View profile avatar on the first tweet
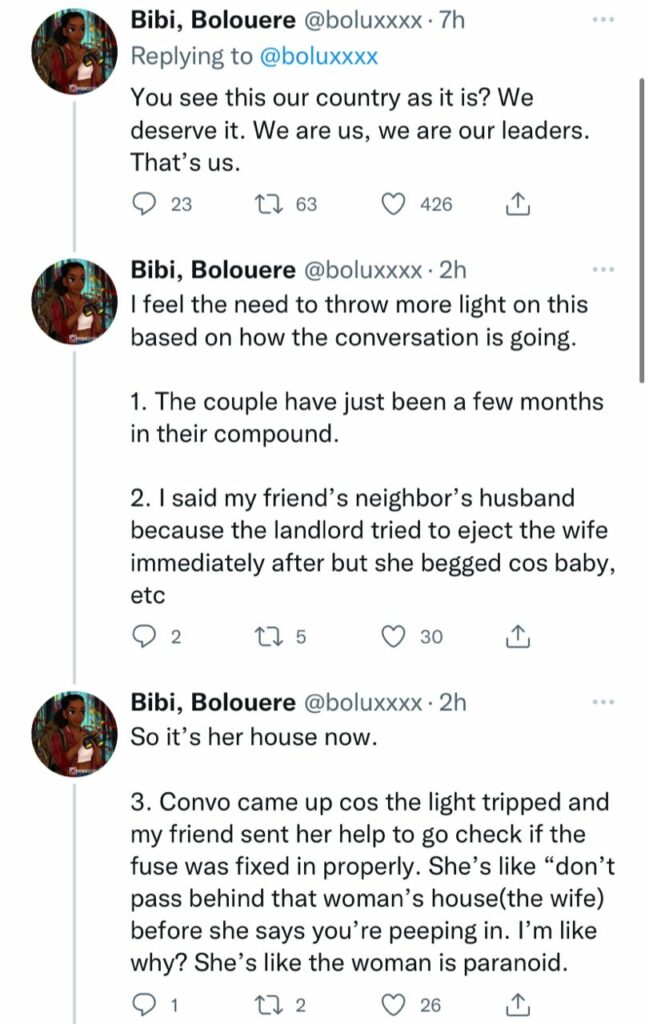 74,53
